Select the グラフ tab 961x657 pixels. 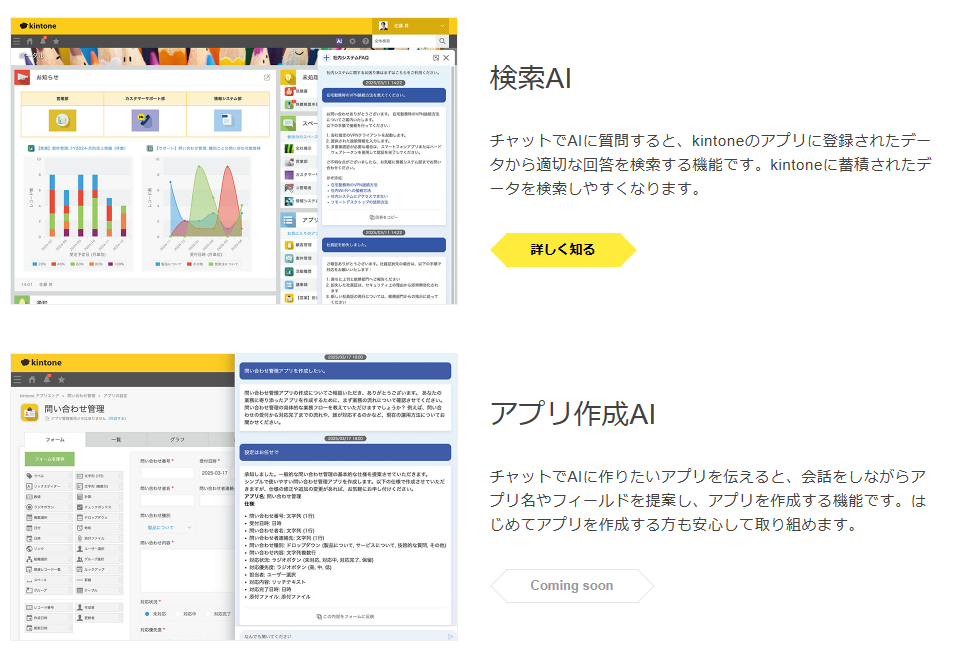click(x=178, y=439)
